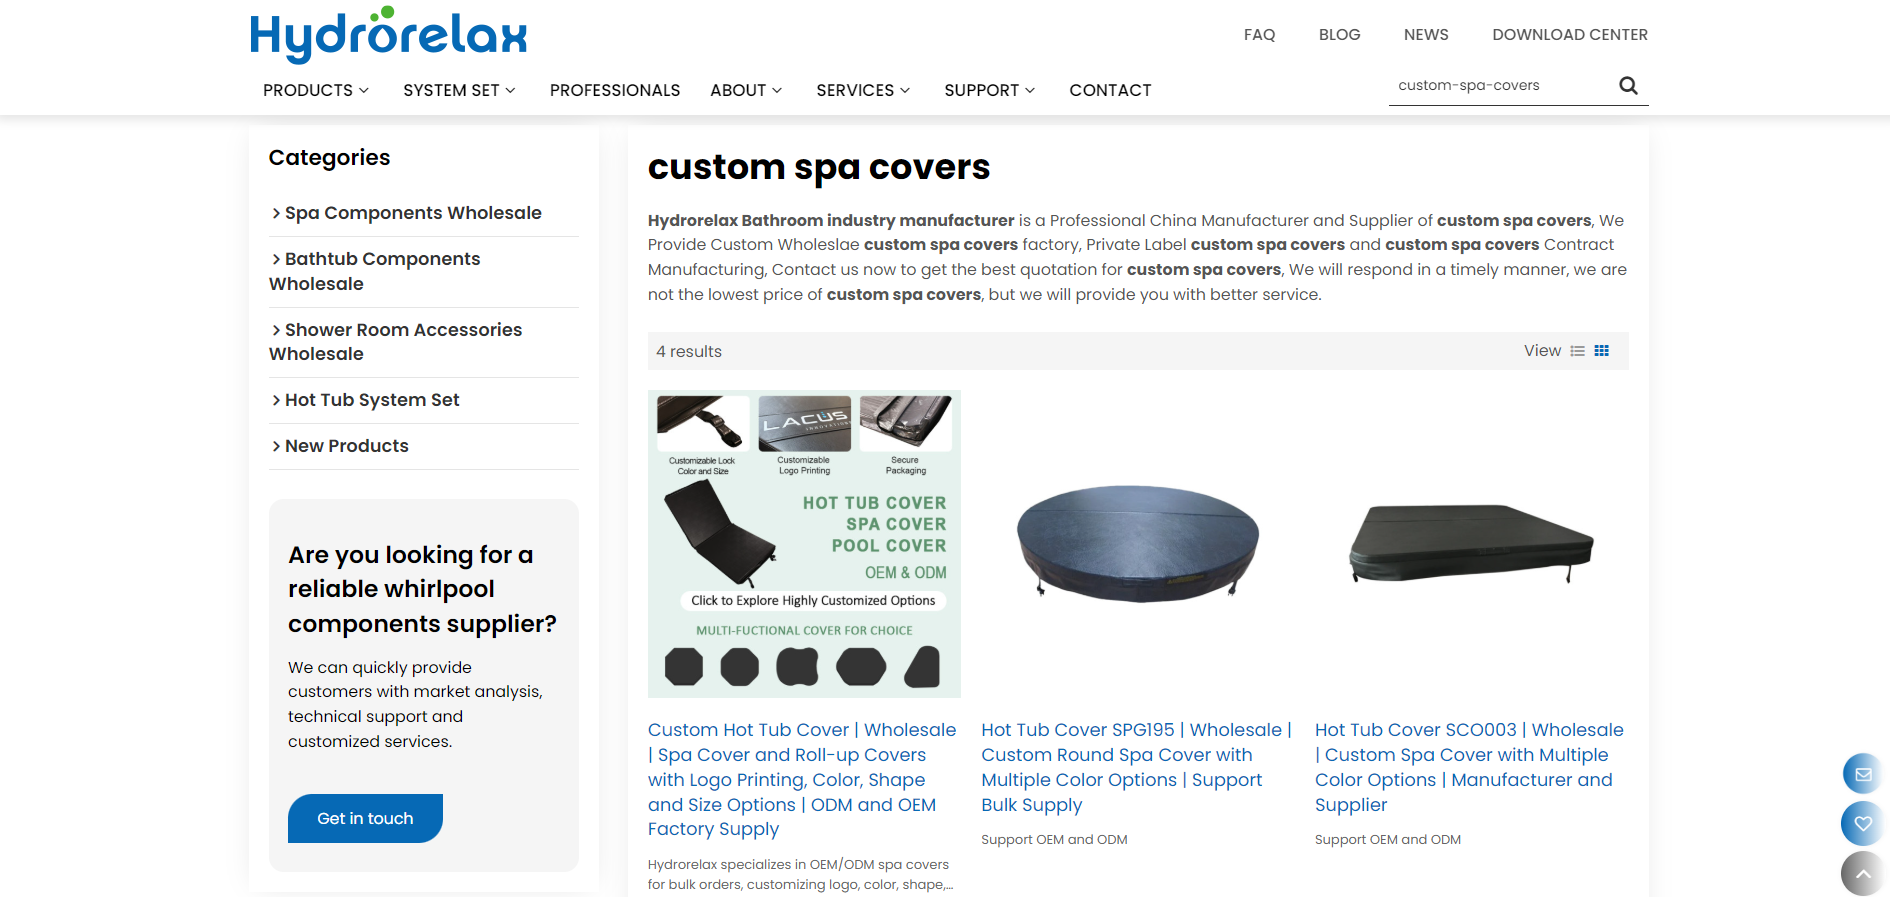The image size is (1890, 897).
Task: Click the search magnifier icon
Action: pos(1628,86)
